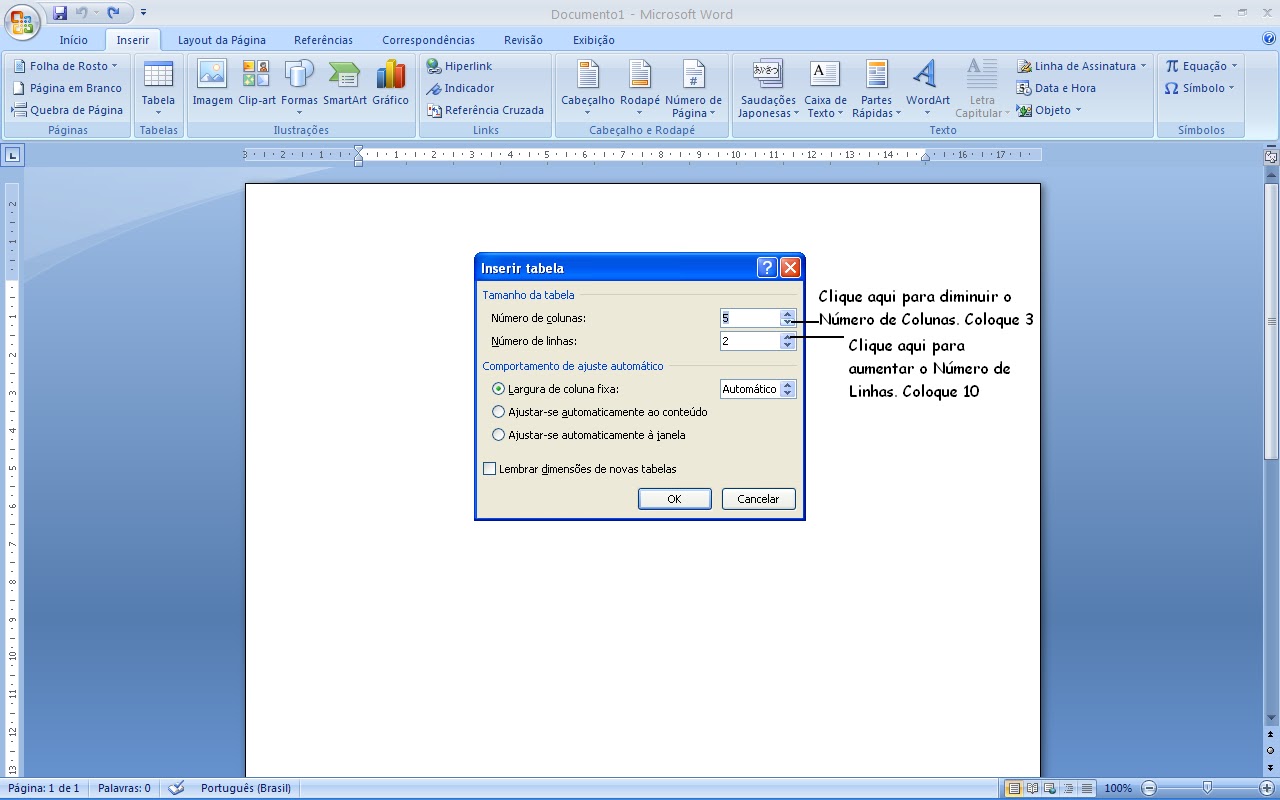Open the Símbolo dropdown
Image resolution: width=1280 pixels, height=800 pixels.
[x=1231, y=88]
